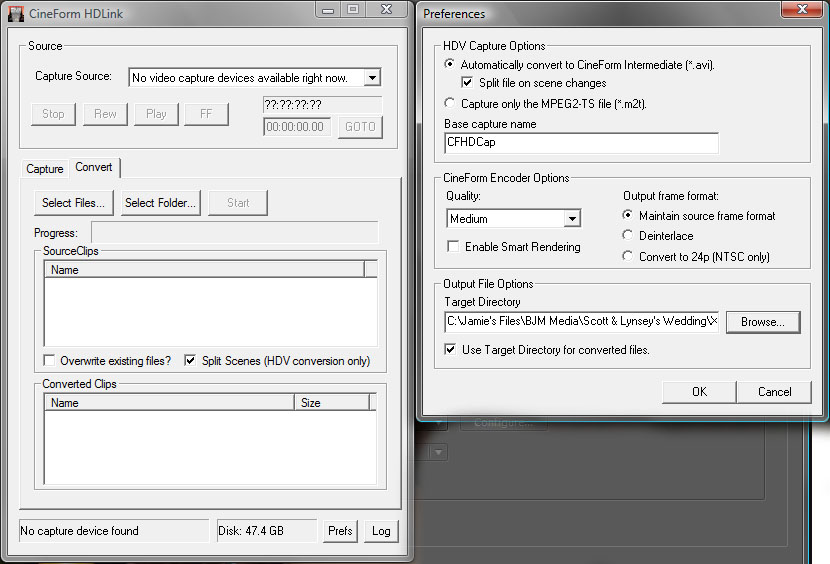Click the 00:00:00.00 timecode field
The height and width of the screenshot is (564, 830).
tap(297, 127)
